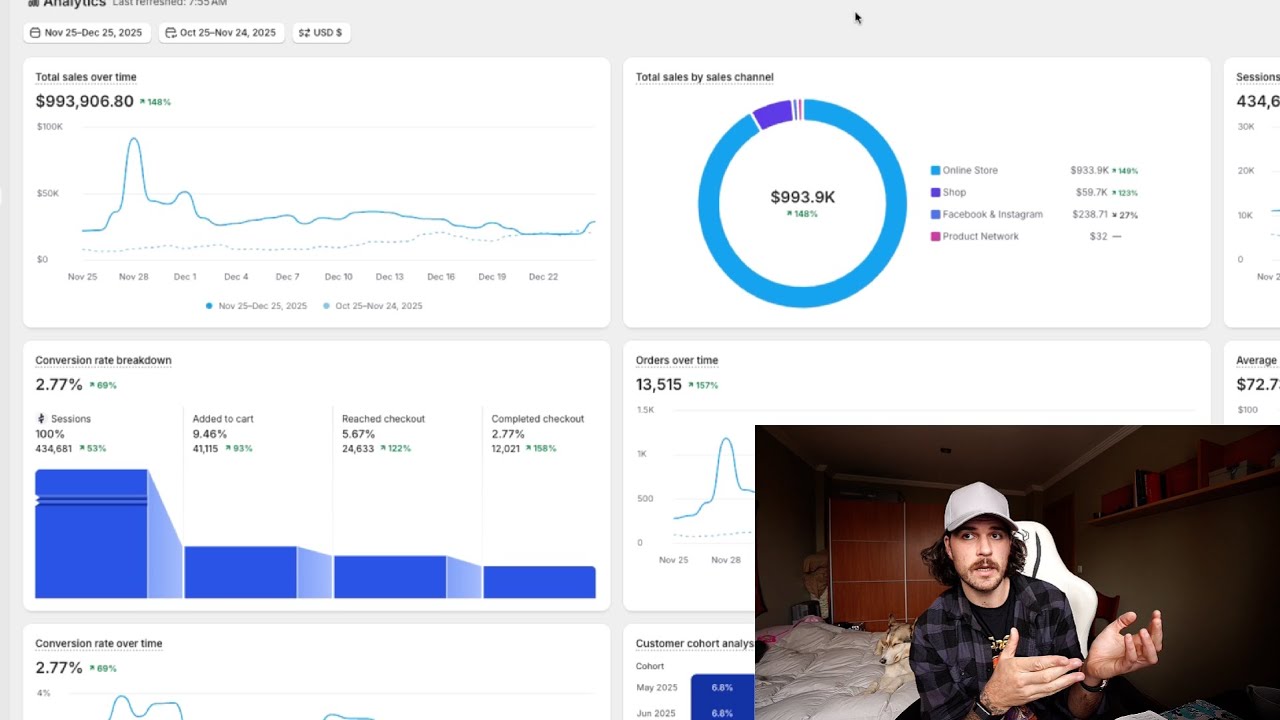Image resolution: width=1280 pixels, height=720 pixels.
Task: Click the $993,906.80 total sales value
Action: [84, 101]
